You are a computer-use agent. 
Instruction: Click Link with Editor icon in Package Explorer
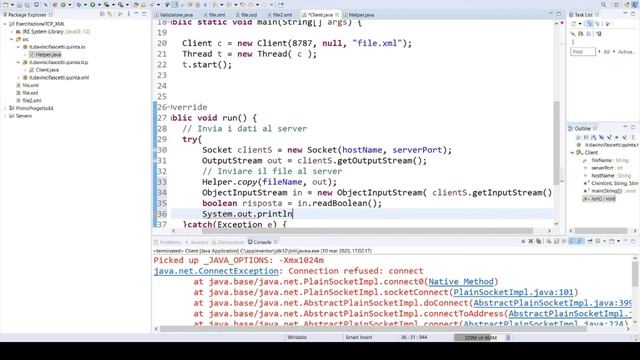110,14
